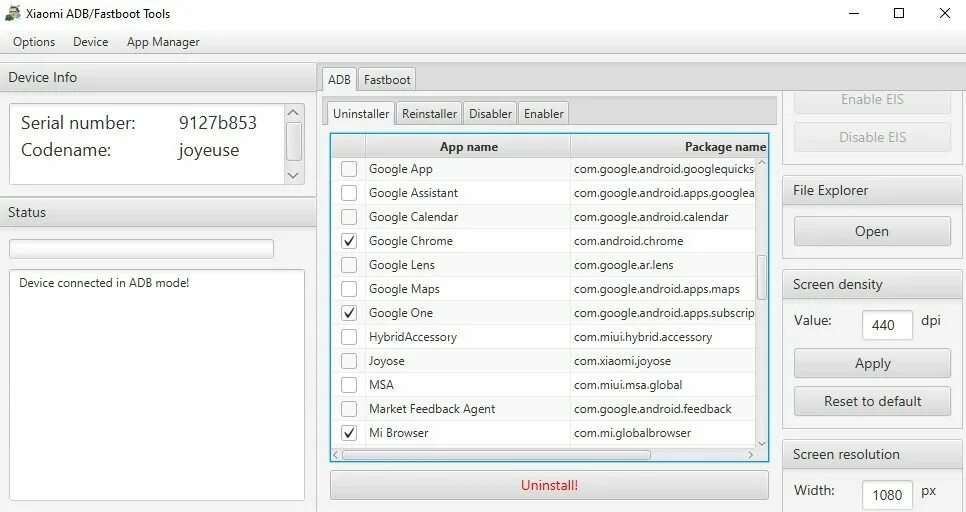Check the Google Maps checkbox
The height and width of the screenshot is (512, 966).
pyautogui.click(x=349, y=289)
